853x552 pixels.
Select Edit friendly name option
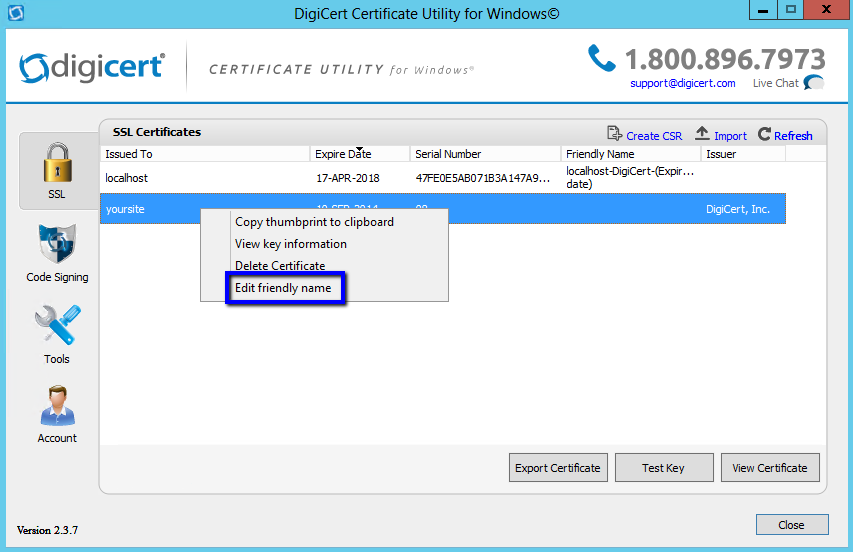pyautogui.click(x=285, y=288)
